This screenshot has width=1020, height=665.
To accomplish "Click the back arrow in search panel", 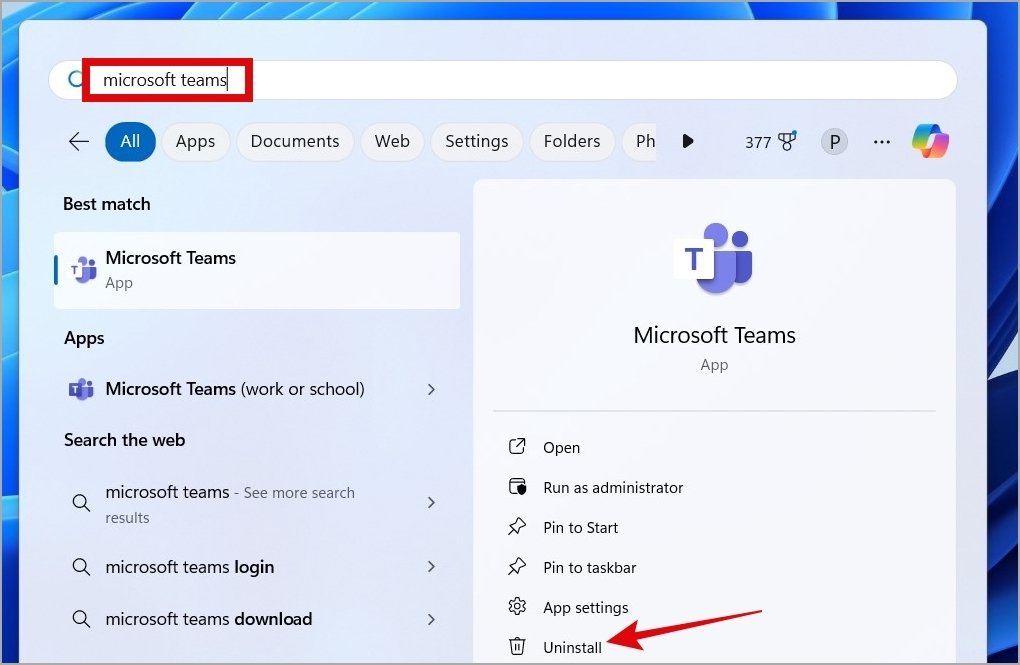I will (79, 141).
